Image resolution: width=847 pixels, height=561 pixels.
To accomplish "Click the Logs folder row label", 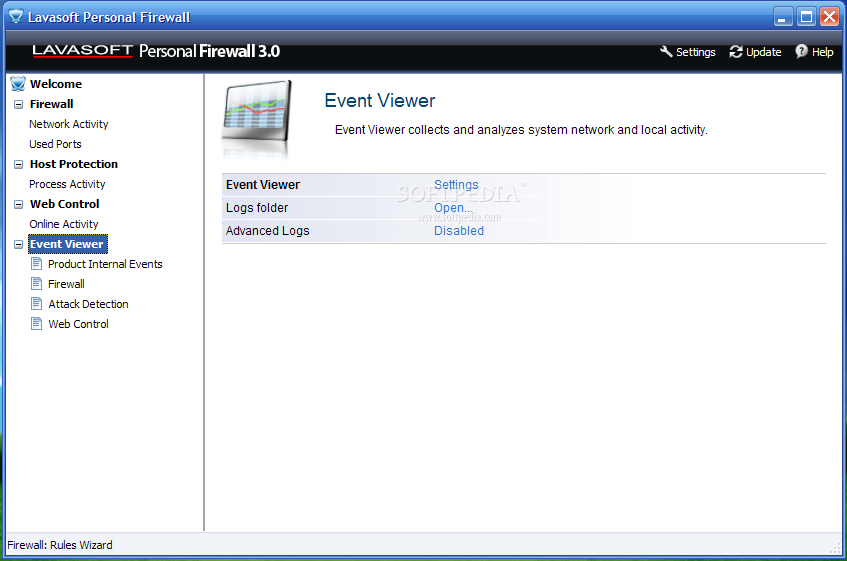I will point(257,207).
